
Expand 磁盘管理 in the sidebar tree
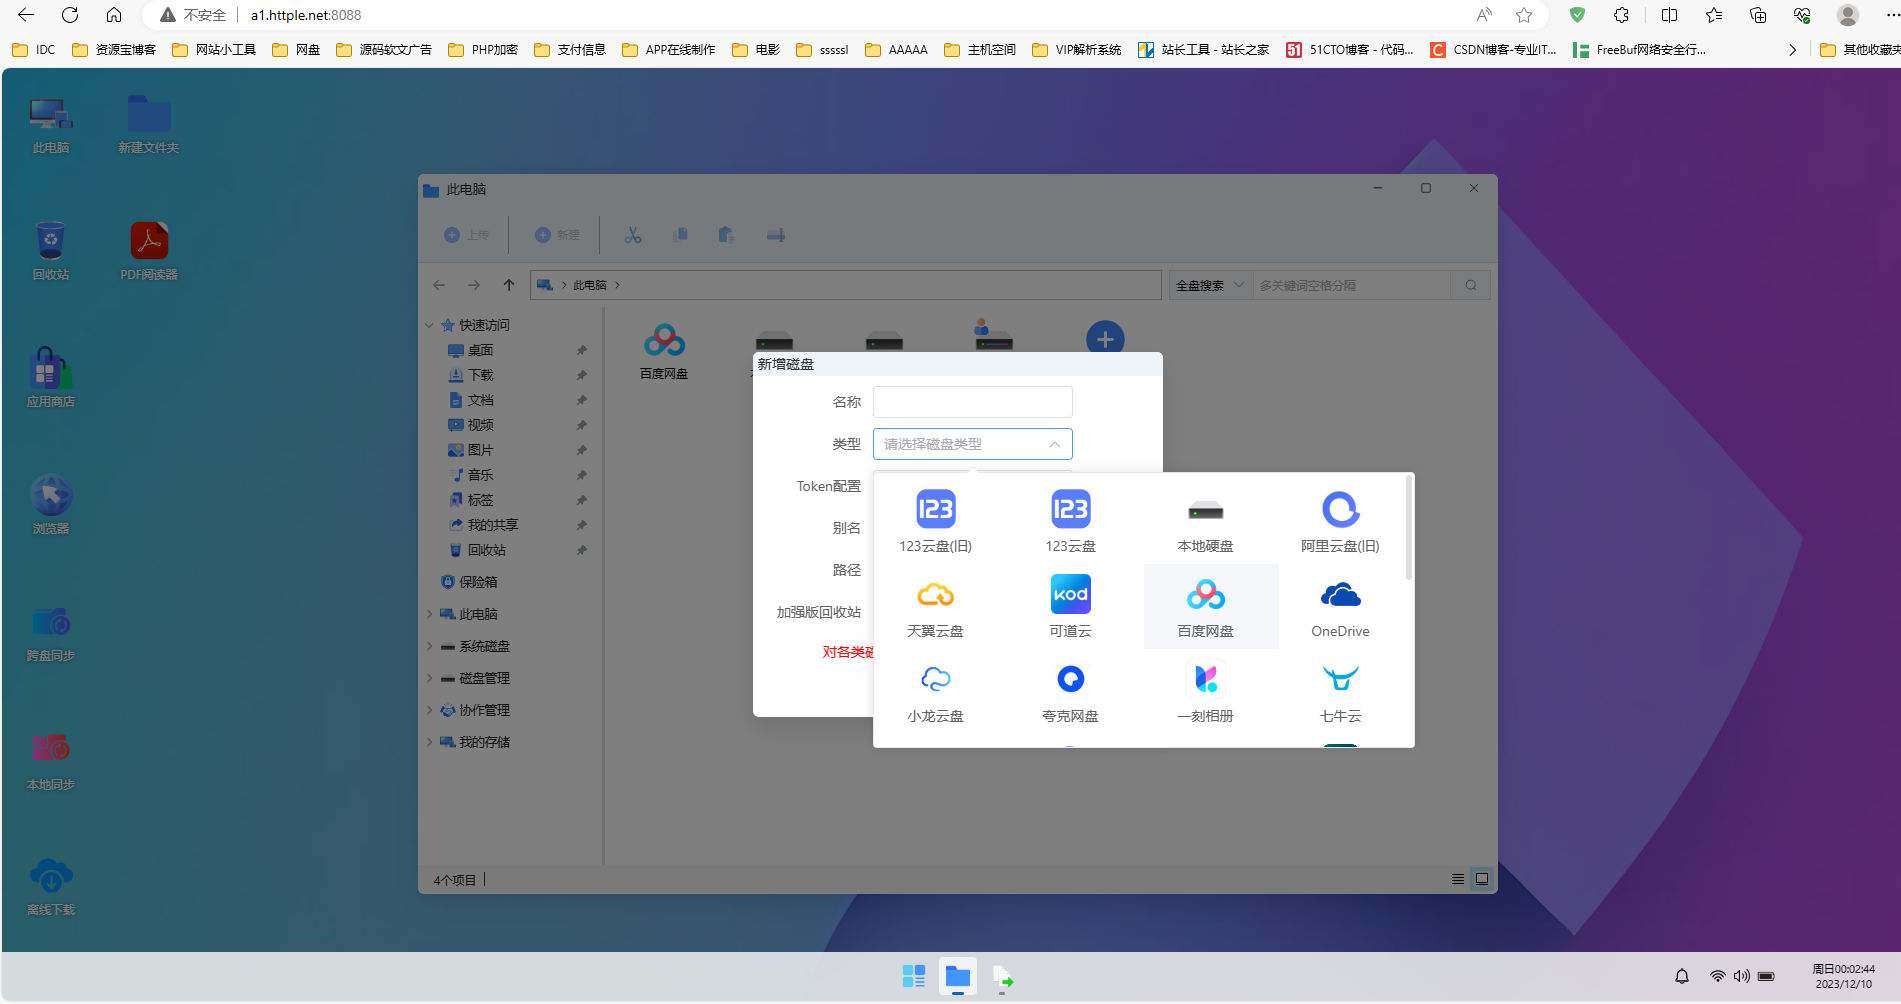point(429,678)
